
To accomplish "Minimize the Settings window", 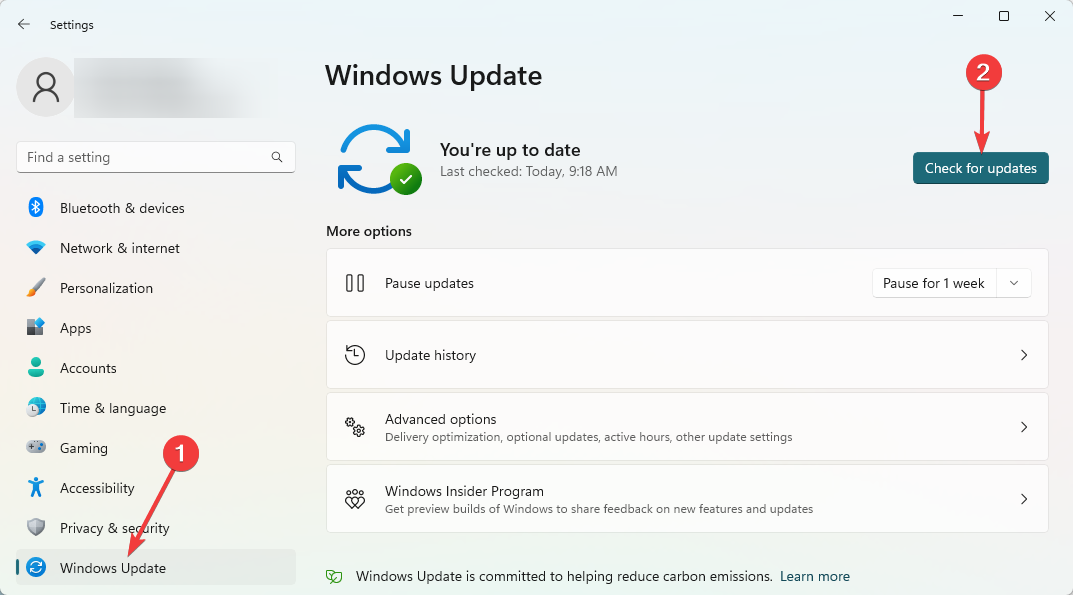I will pyautogui.click(x=958, y=16).
